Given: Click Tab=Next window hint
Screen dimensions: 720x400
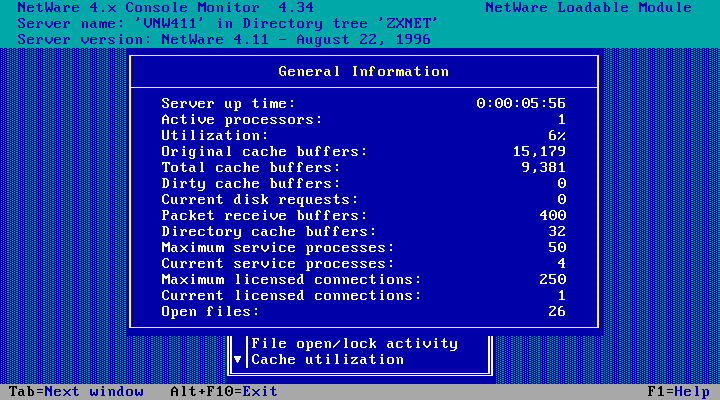Looking at the screenshot, I should (x=76, y=392).
